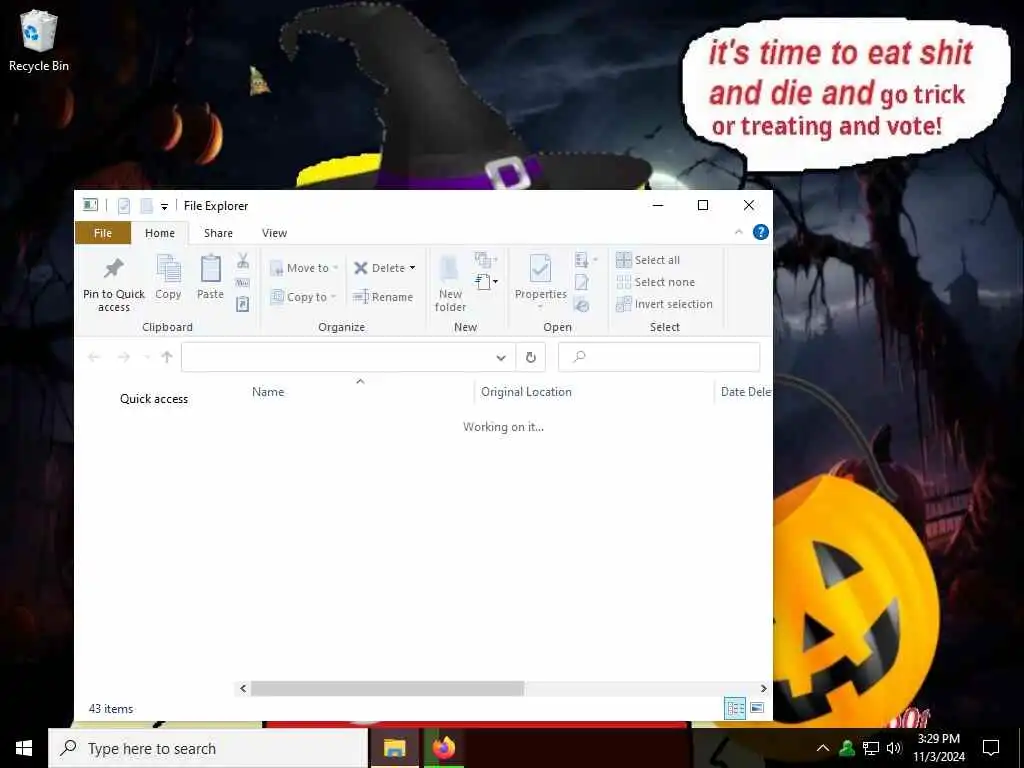Viewport: 1024px width, 768px height.
Task: Open the File tab
Action: pyautogui.click(x=103, y=233)
